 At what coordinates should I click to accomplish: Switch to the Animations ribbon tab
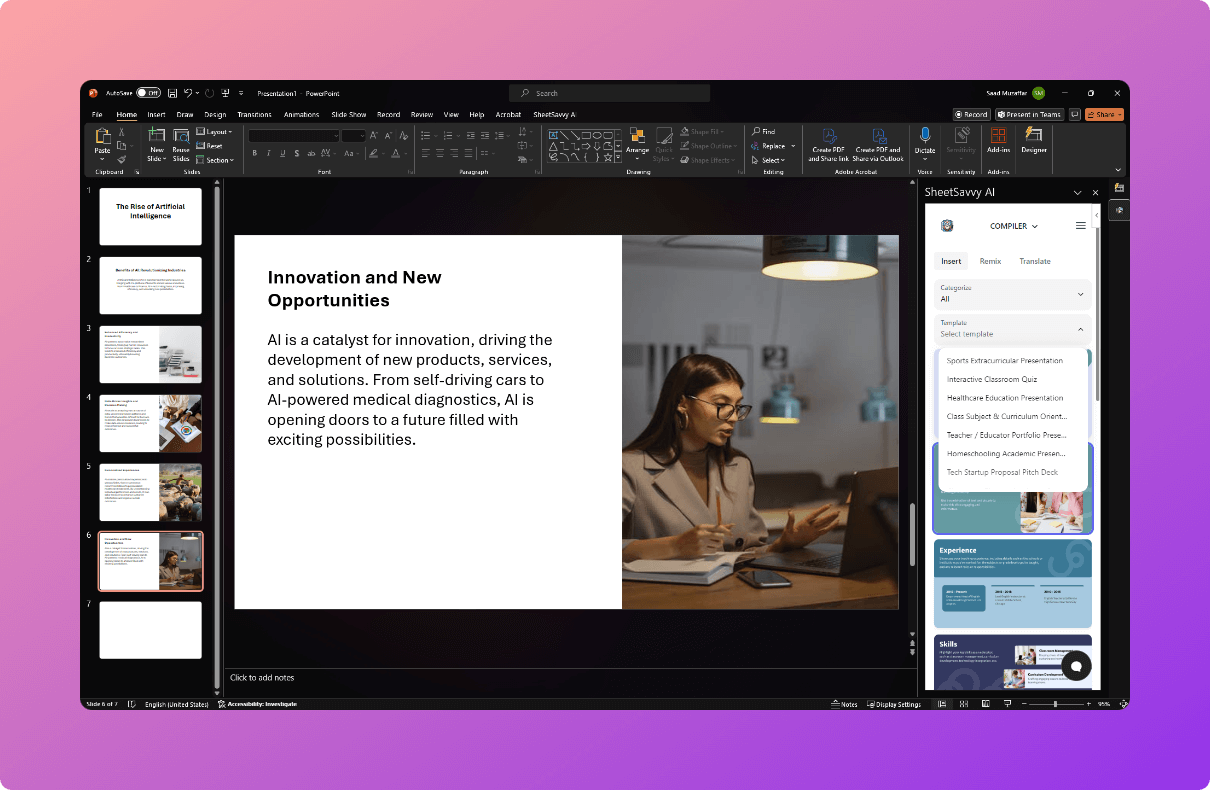point(302,114)
